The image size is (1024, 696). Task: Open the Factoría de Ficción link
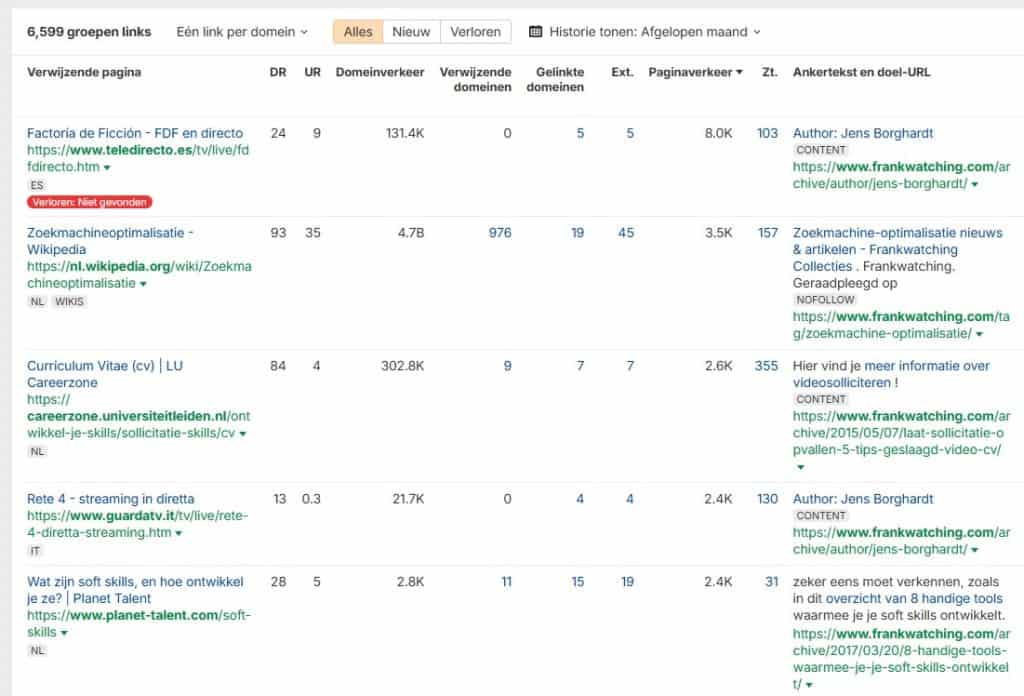tap(135, 132)
